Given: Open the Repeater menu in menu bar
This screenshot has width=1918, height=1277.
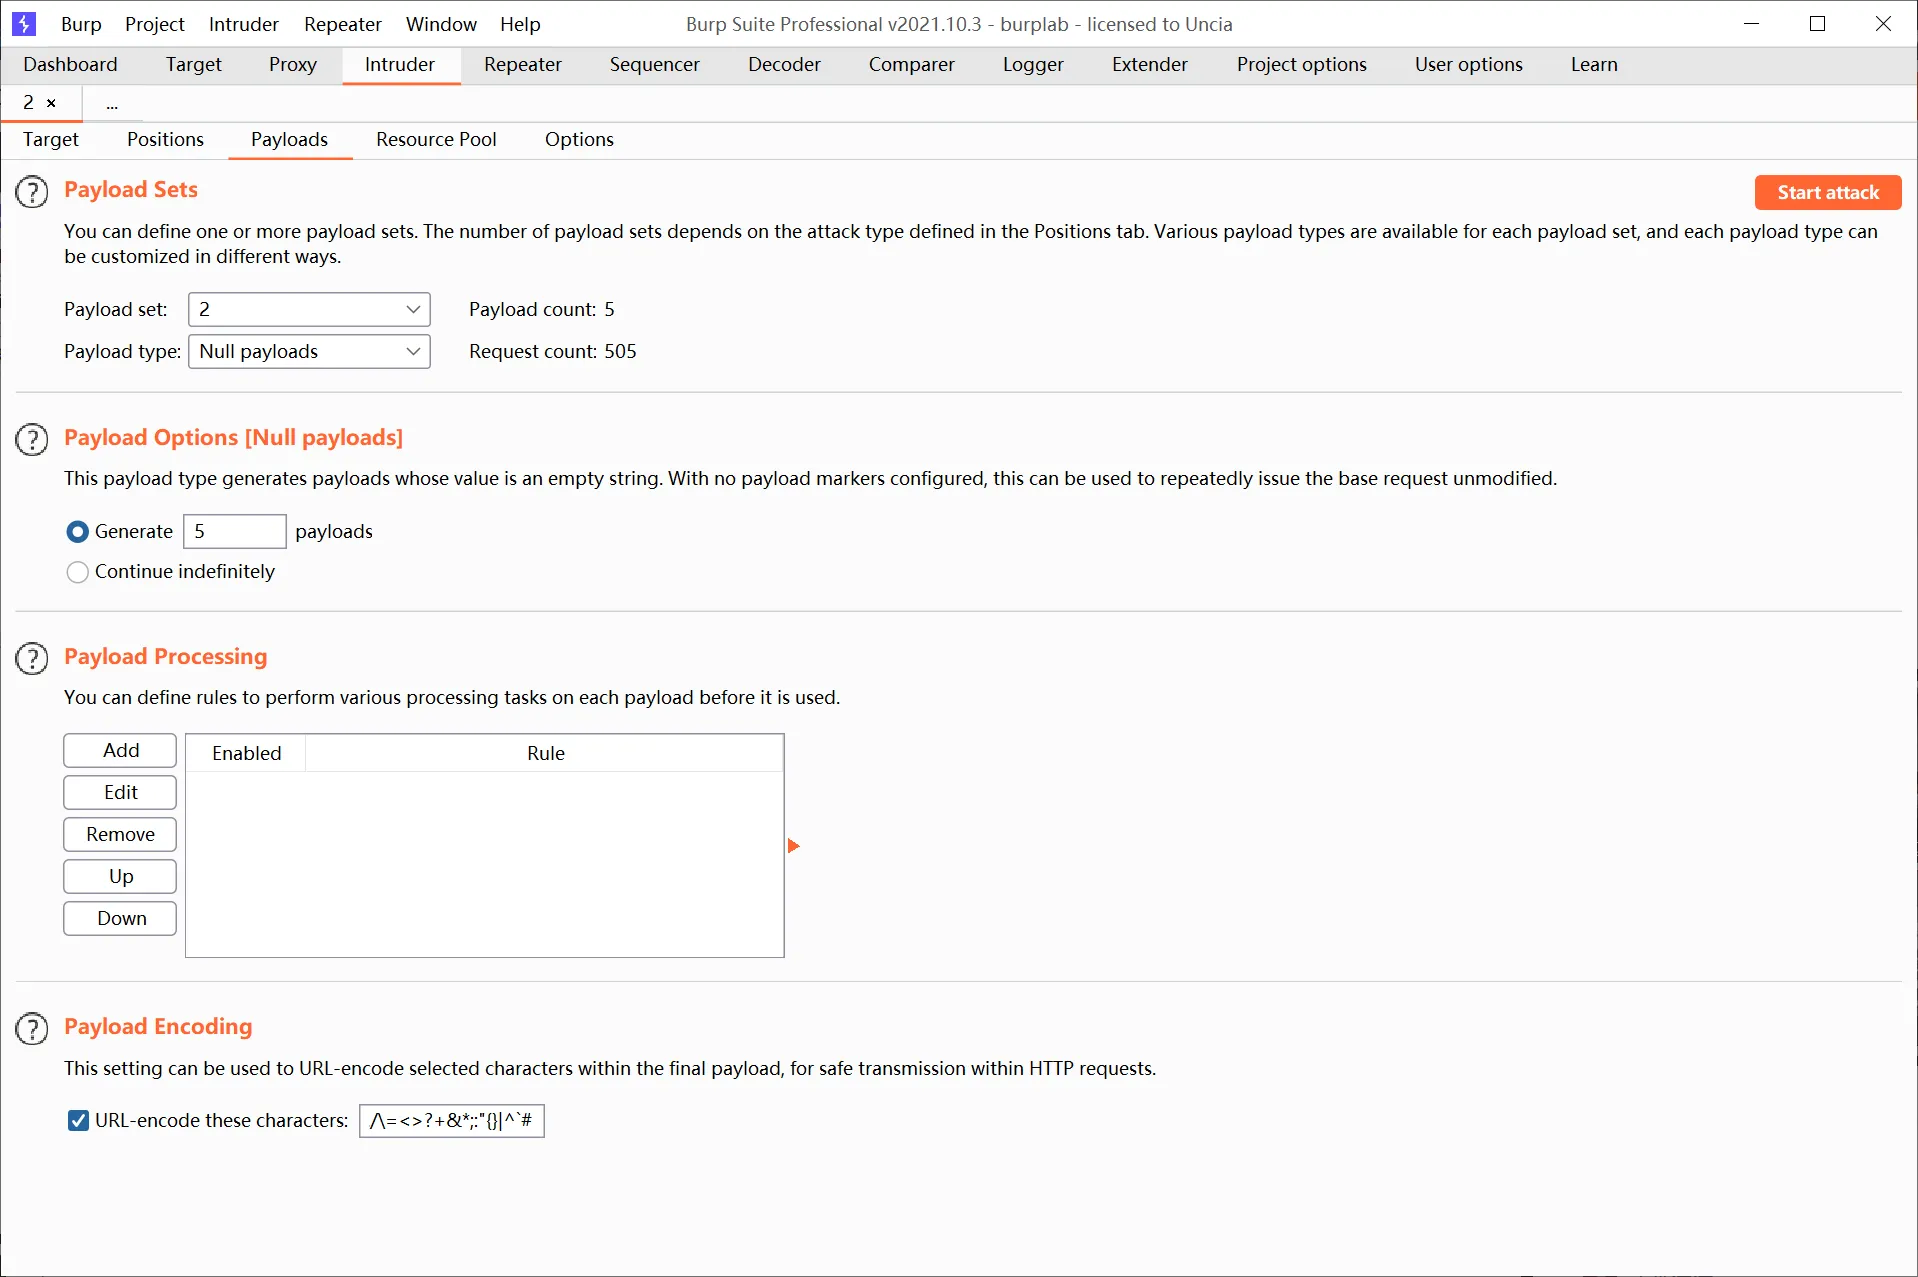Looking at the screenshot, I should [343, 24].
